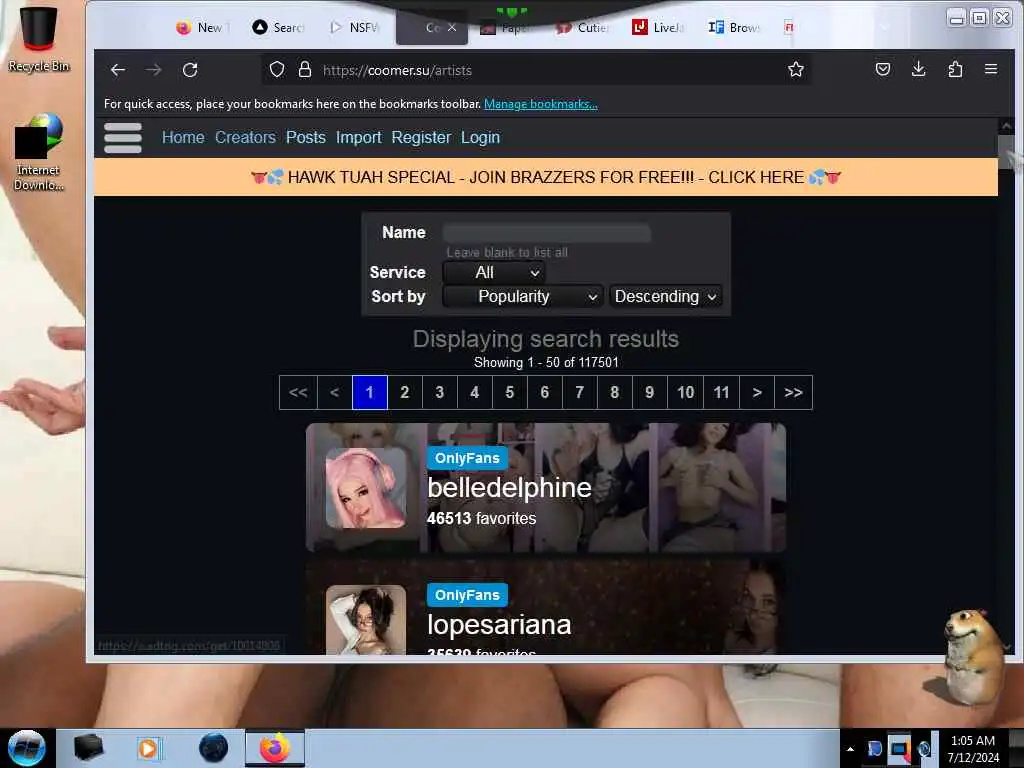Click the orange HAWK TUAH SPECIAL banner
1024x768 pixels.
coord(545,177)
